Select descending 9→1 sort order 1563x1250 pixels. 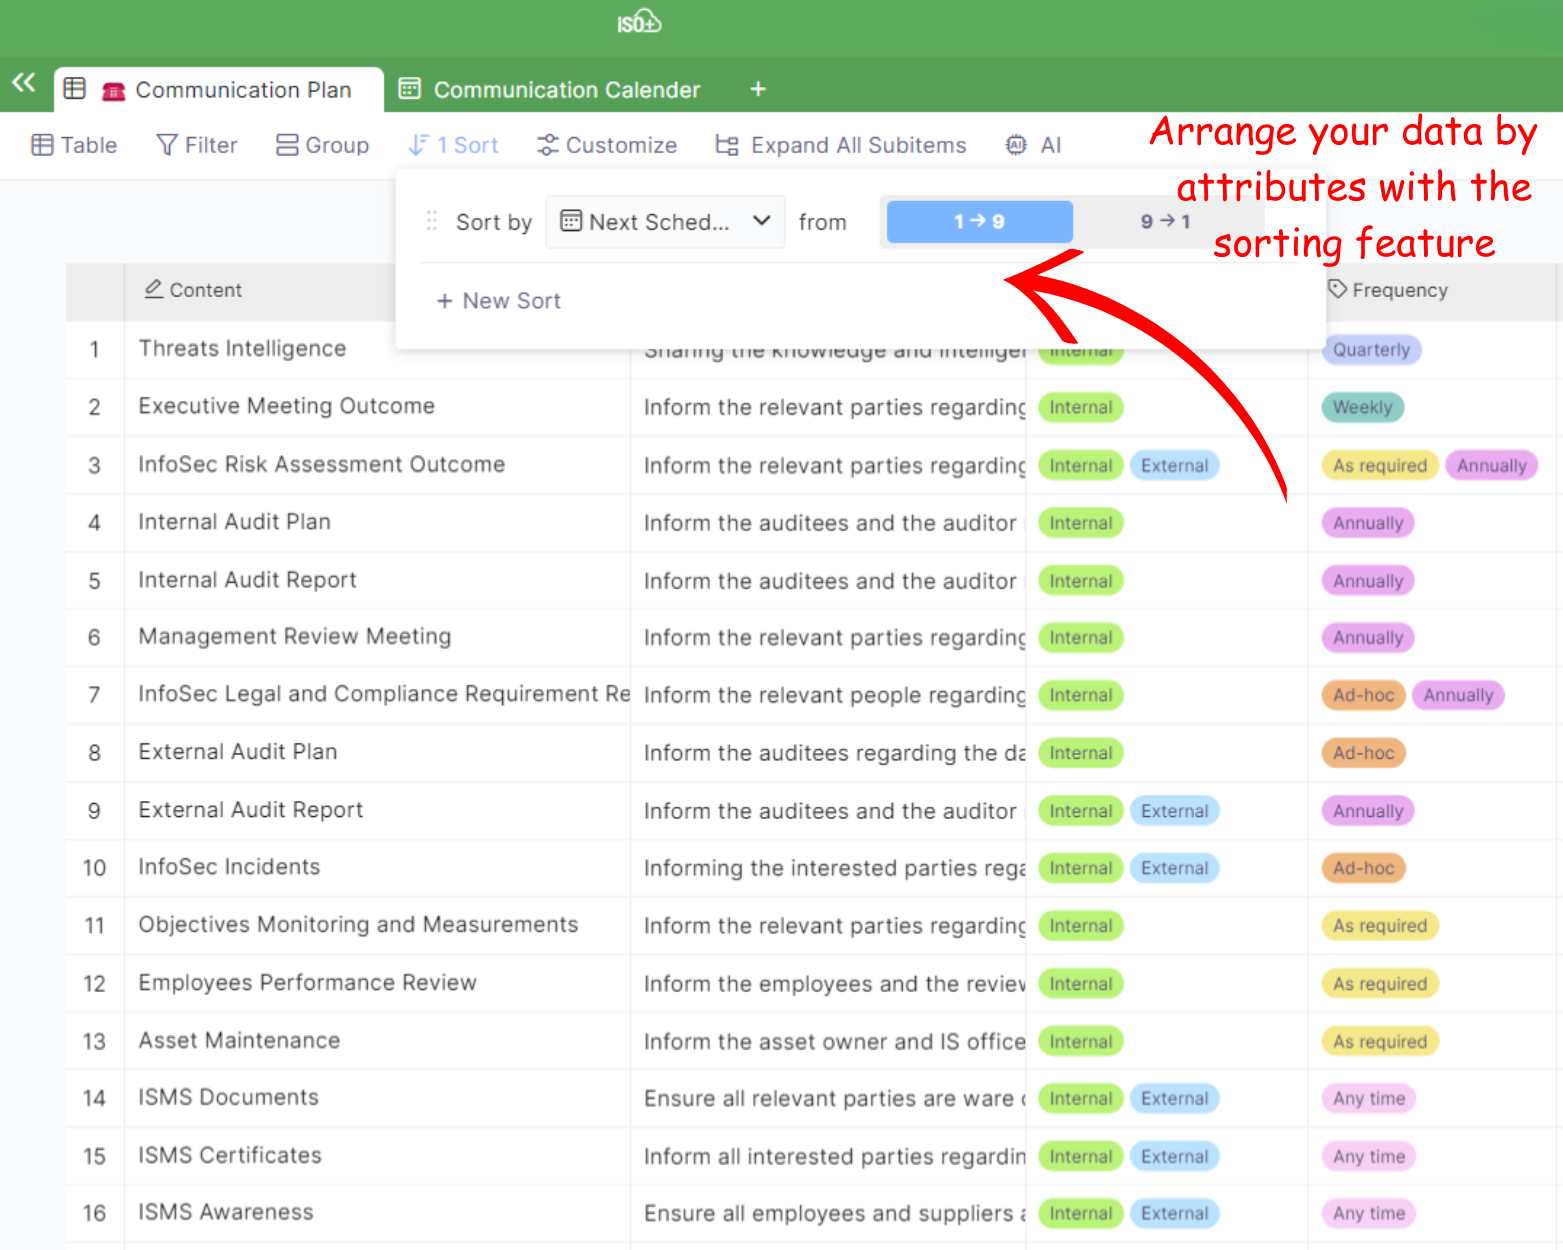pos(1165,222)
